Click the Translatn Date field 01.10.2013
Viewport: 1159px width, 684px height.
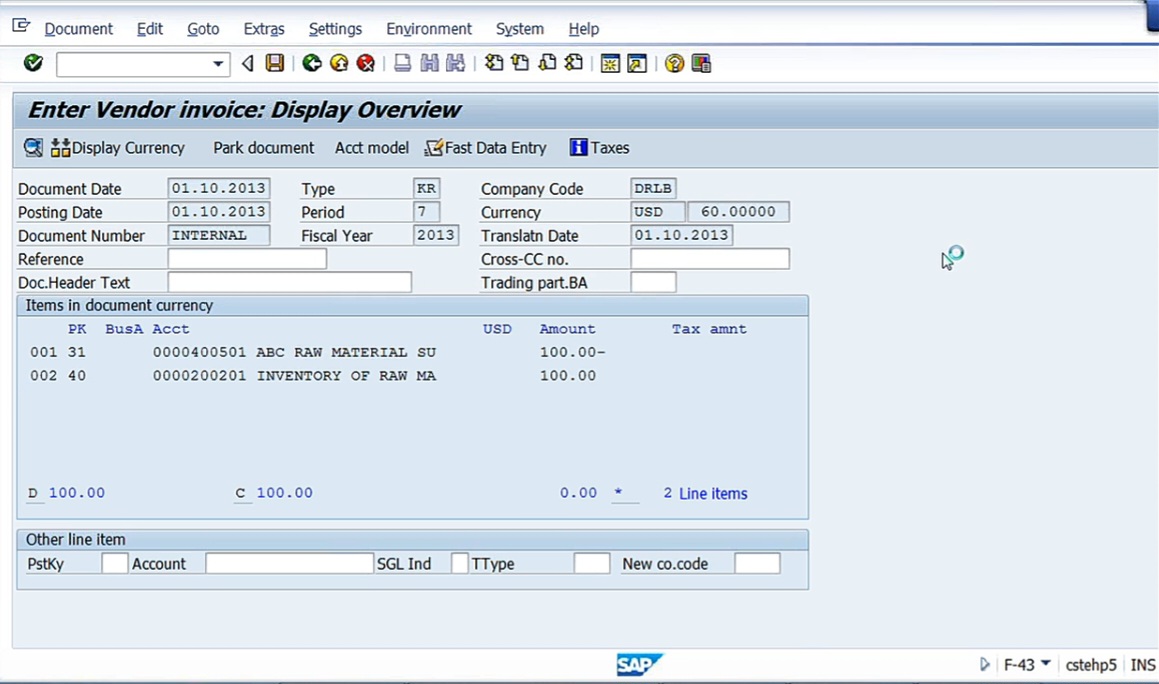click(x=682, y=235)
